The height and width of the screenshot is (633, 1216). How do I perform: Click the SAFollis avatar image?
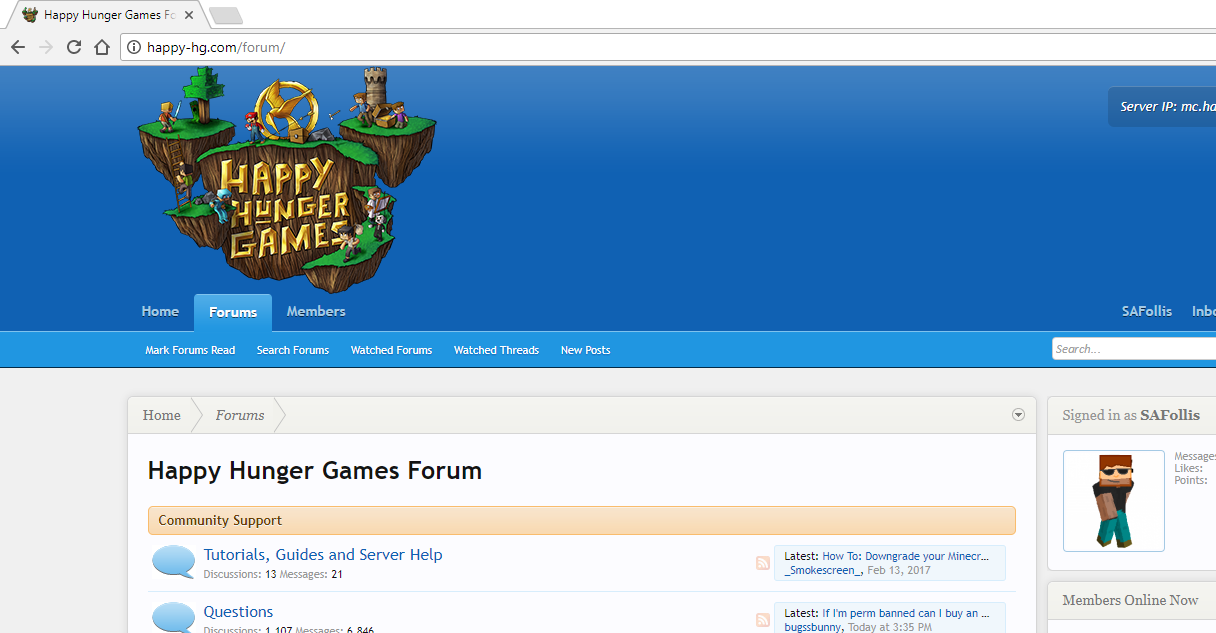tap(1114, 500)
